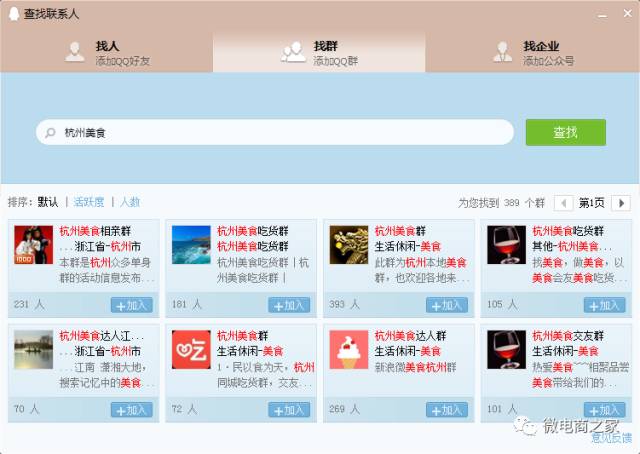
Task: Join the 269人 杭州美食达人群
Action: [447, 409]
